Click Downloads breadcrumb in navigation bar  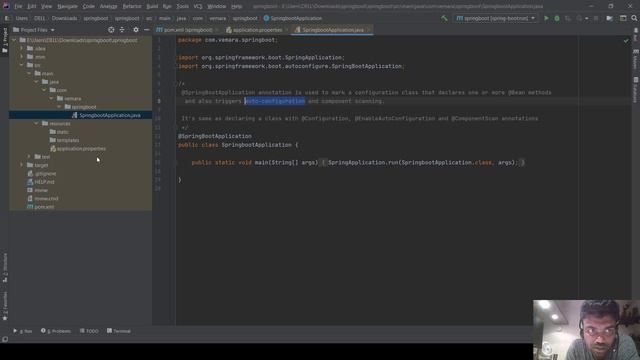point(64,18)
